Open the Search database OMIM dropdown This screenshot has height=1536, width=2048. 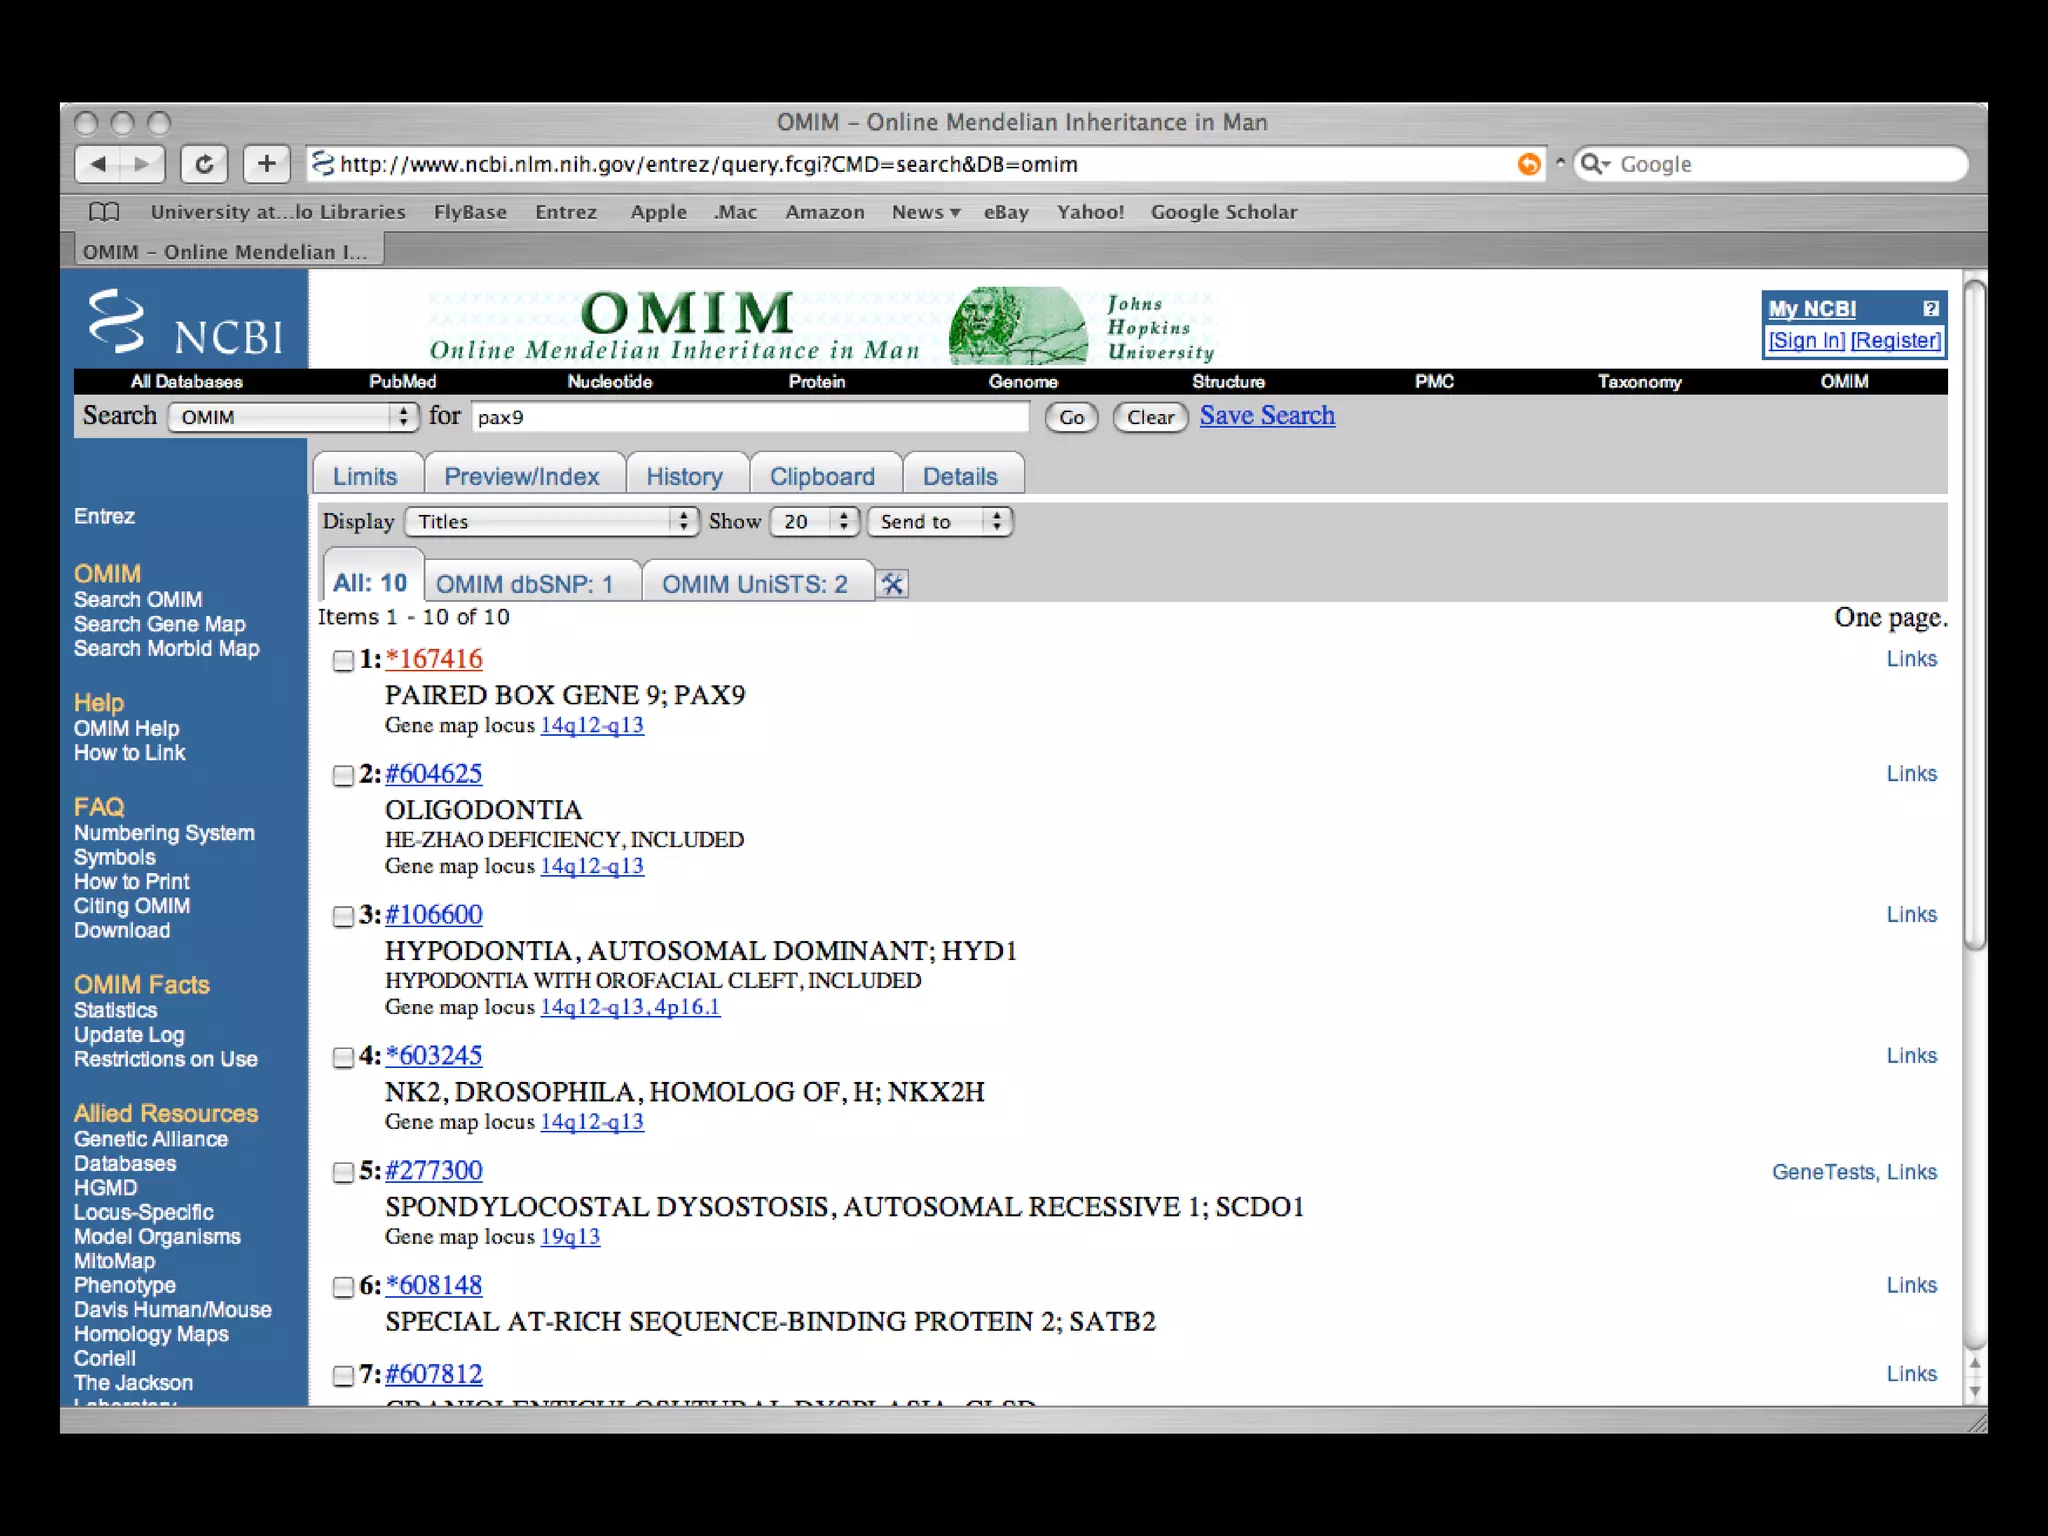coord(293,417)
